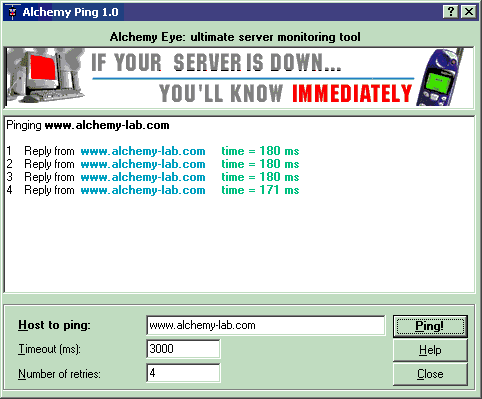Click the 'Pinging www.alchemy-lab.com' line
482x399 pixels.
pyautogui.click(x=88, y=125)
